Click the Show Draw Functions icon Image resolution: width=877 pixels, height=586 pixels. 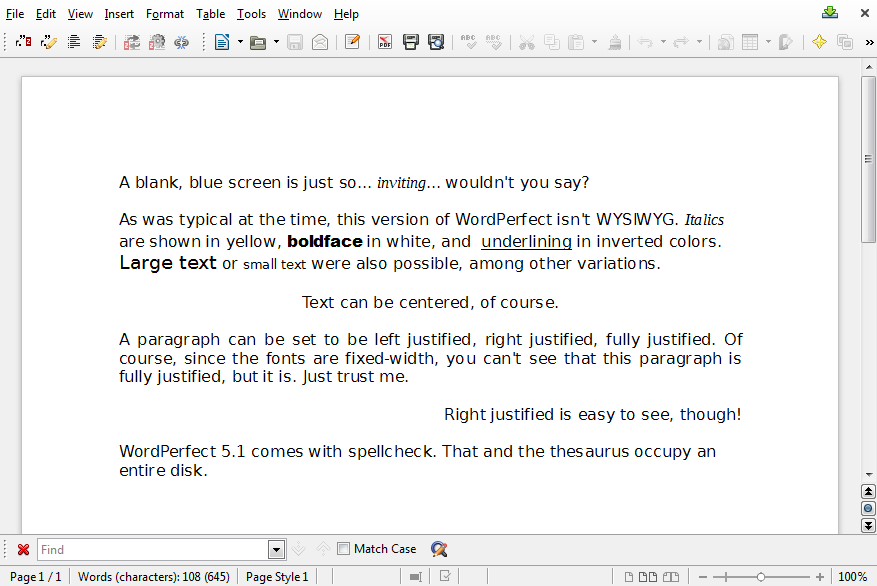pyautogui.click(x=786, y=42)
